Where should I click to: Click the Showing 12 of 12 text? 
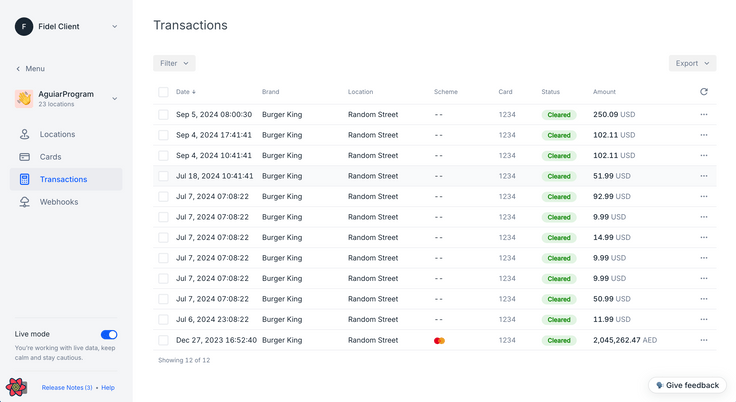(184, 360)
